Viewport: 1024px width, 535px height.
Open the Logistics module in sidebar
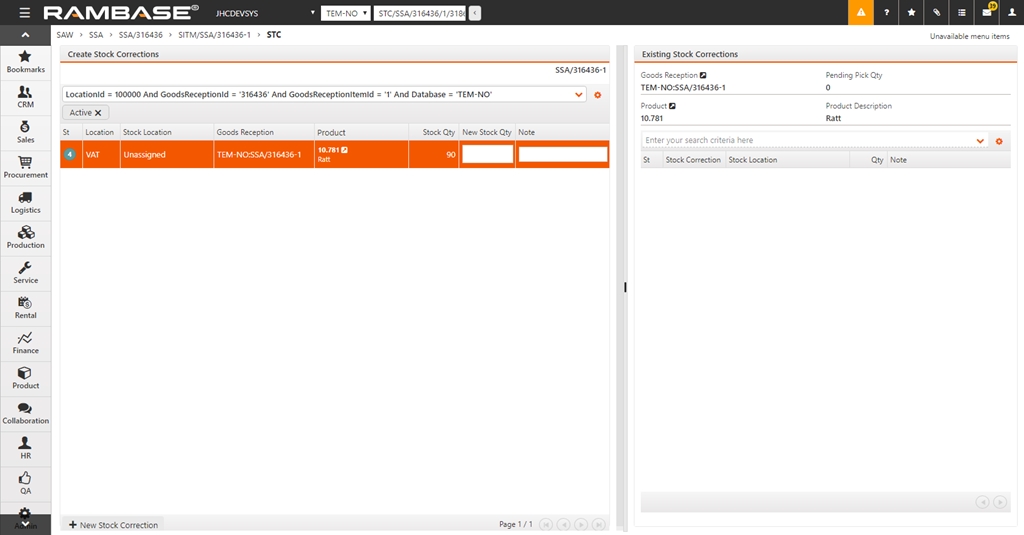[x=26, y=201]
